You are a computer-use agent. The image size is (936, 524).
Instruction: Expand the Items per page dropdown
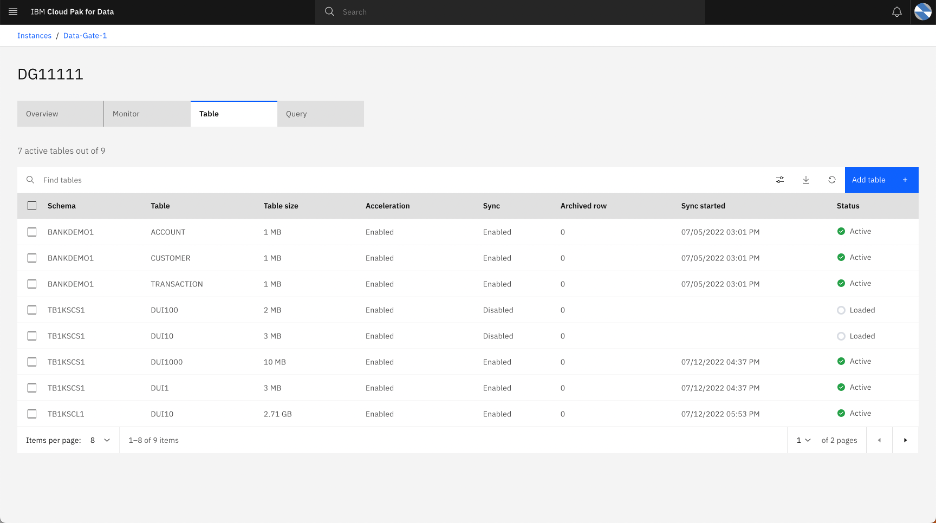click(x=100, y=440)
